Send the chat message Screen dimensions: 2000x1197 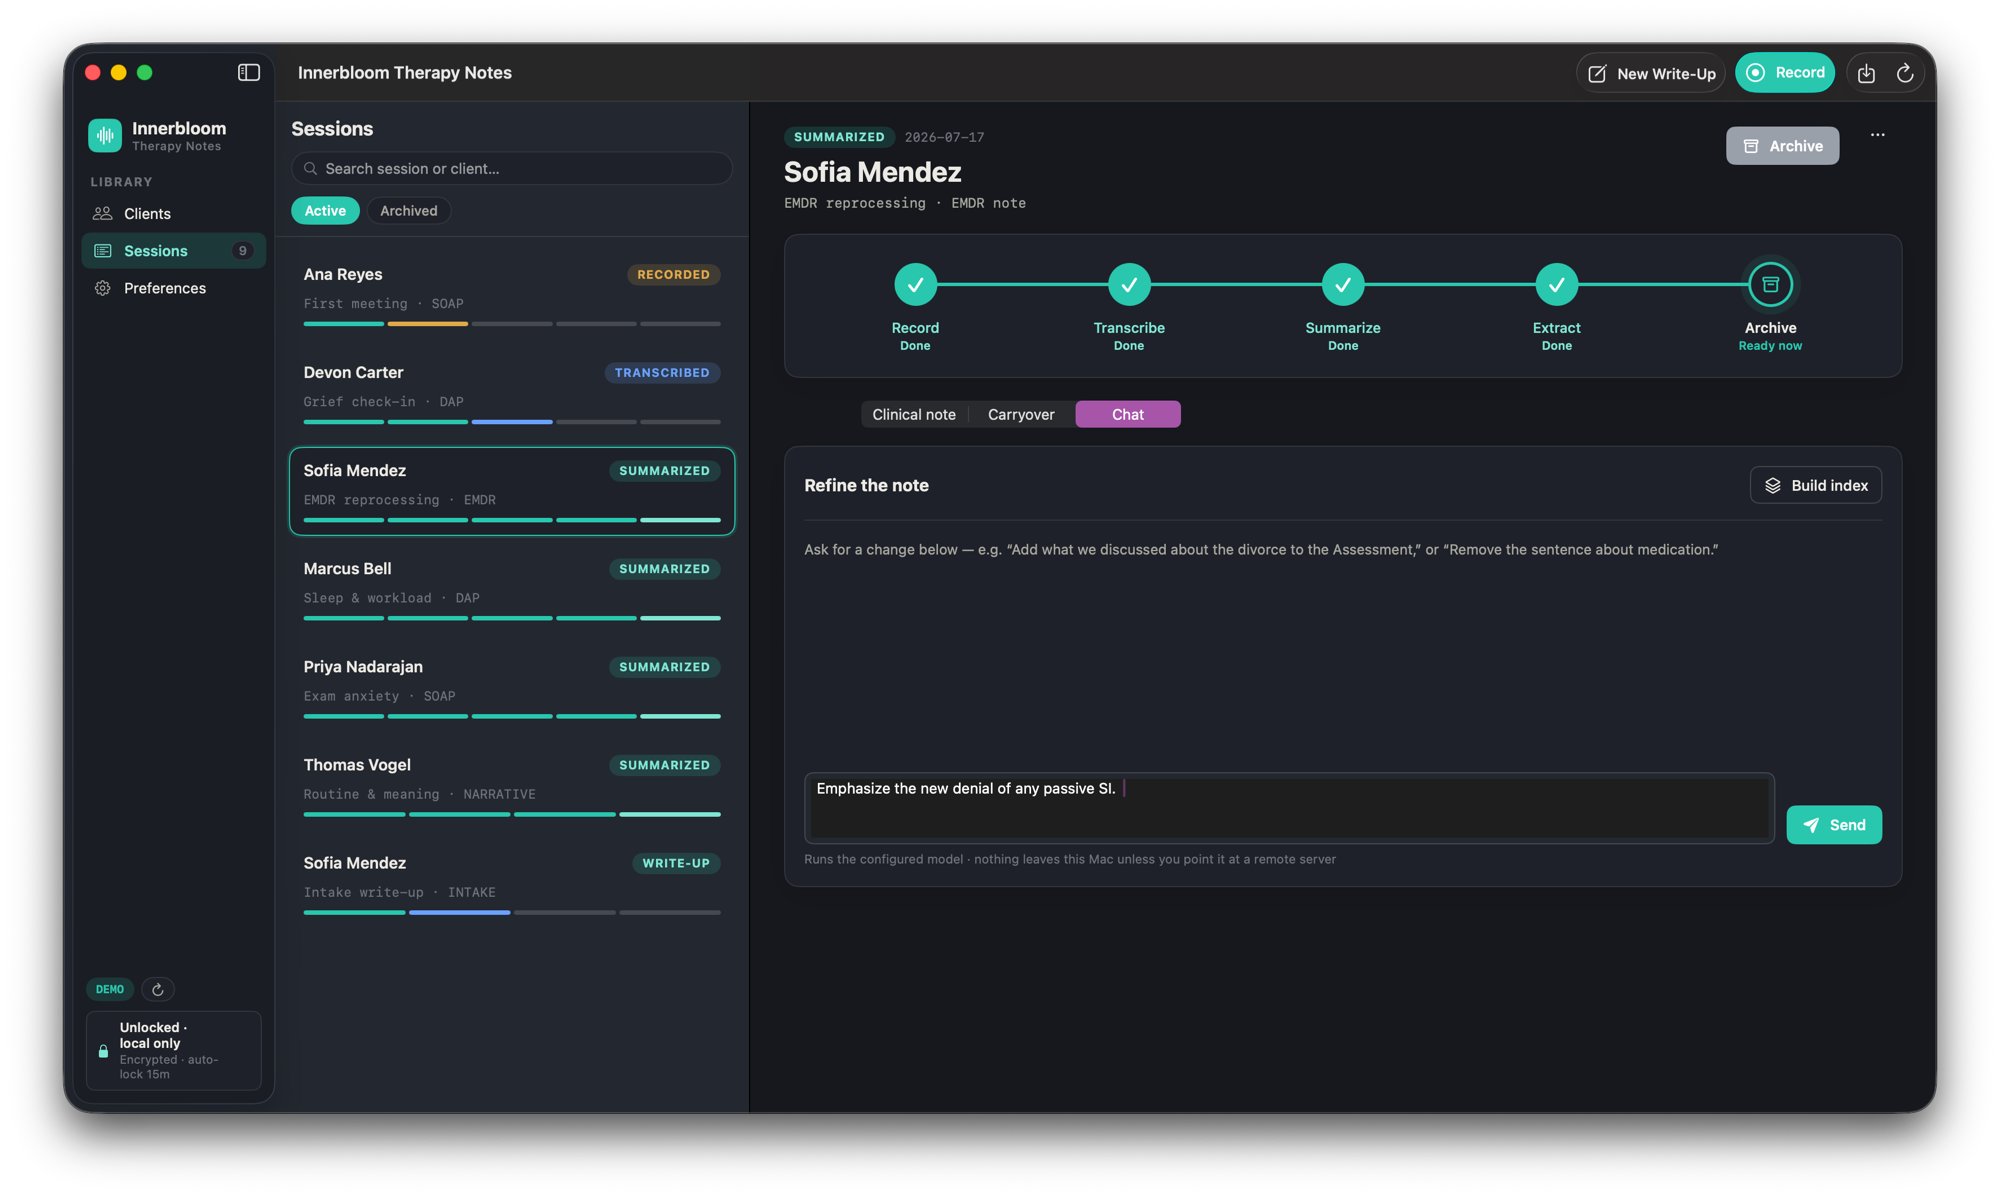1834,825
